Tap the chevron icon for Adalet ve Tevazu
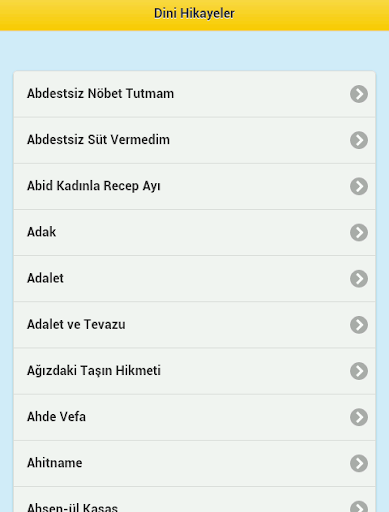 pos(359,325)
